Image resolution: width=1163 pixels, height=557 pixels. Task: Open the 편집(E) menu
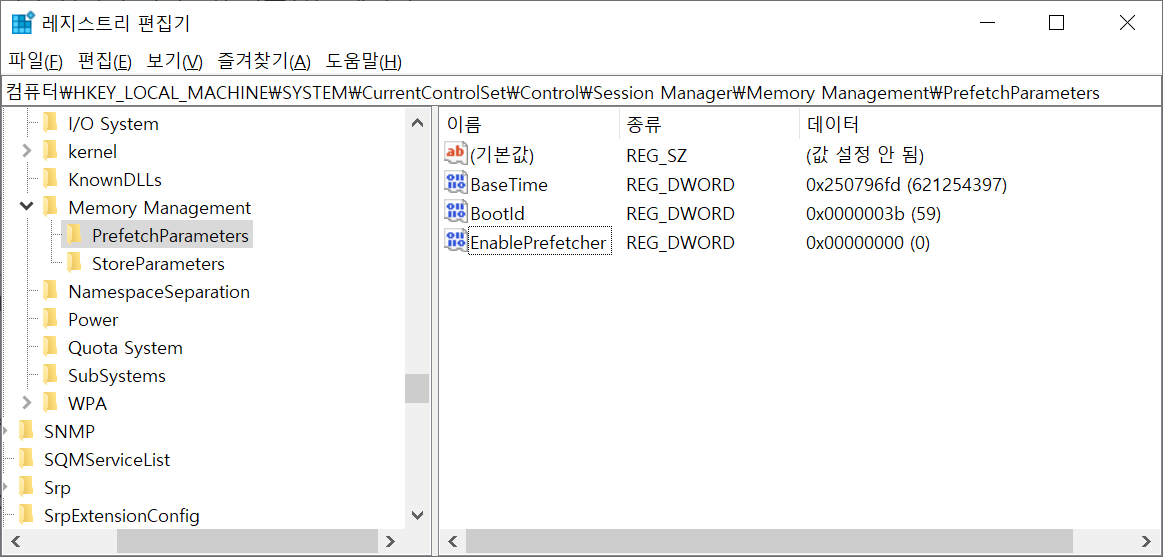click(x=105, y=62)
